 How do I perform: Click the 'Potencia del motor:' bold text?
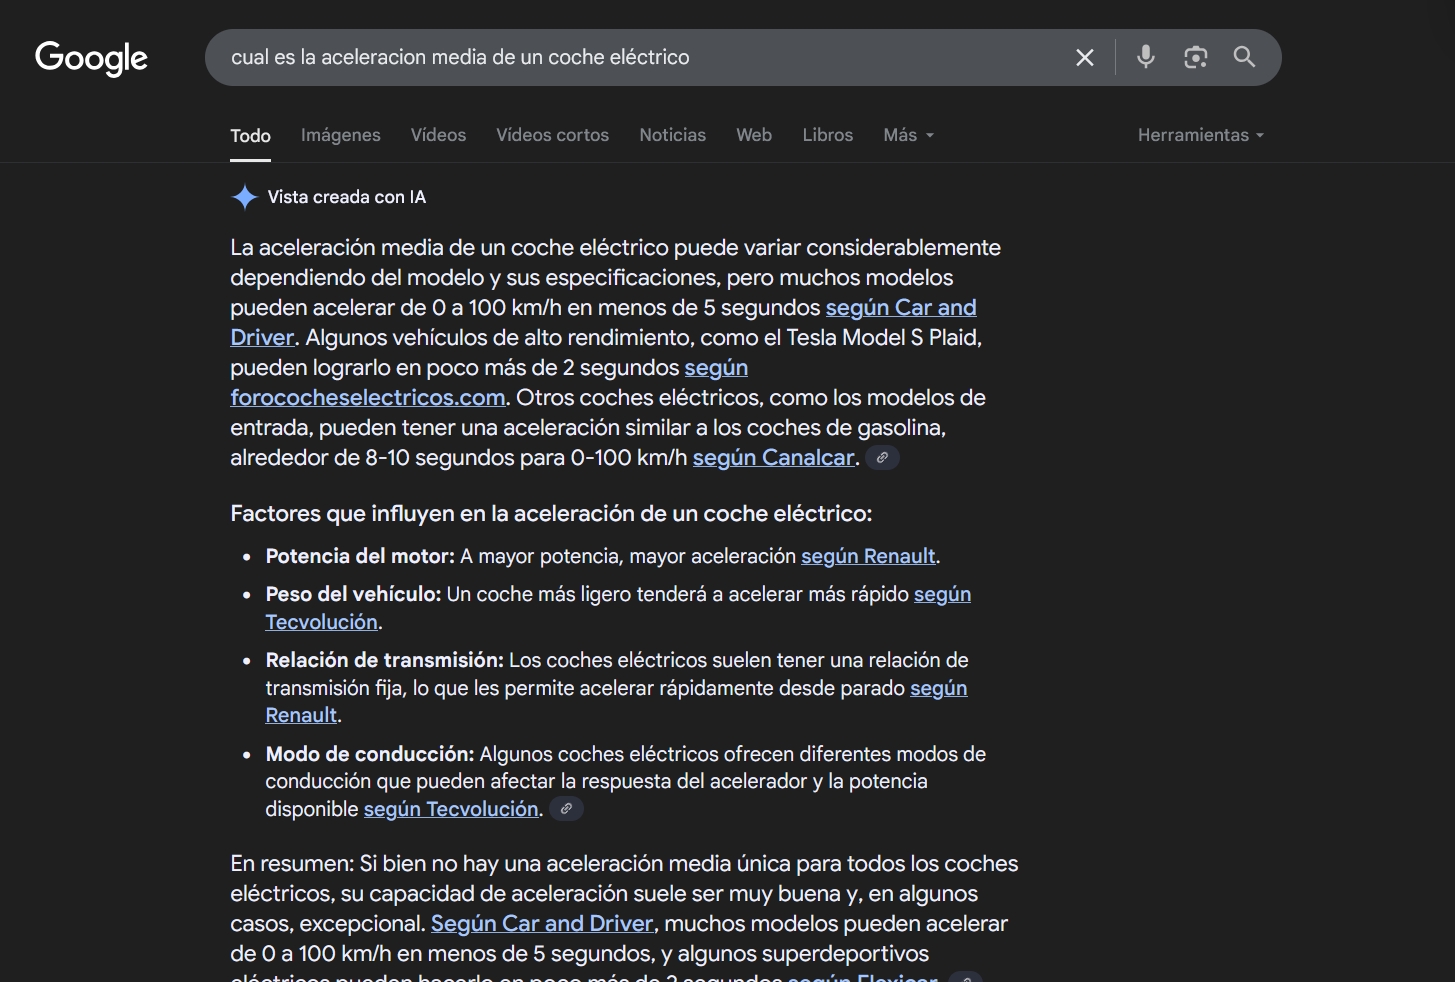pyautogui.click(x=360, y=556)
